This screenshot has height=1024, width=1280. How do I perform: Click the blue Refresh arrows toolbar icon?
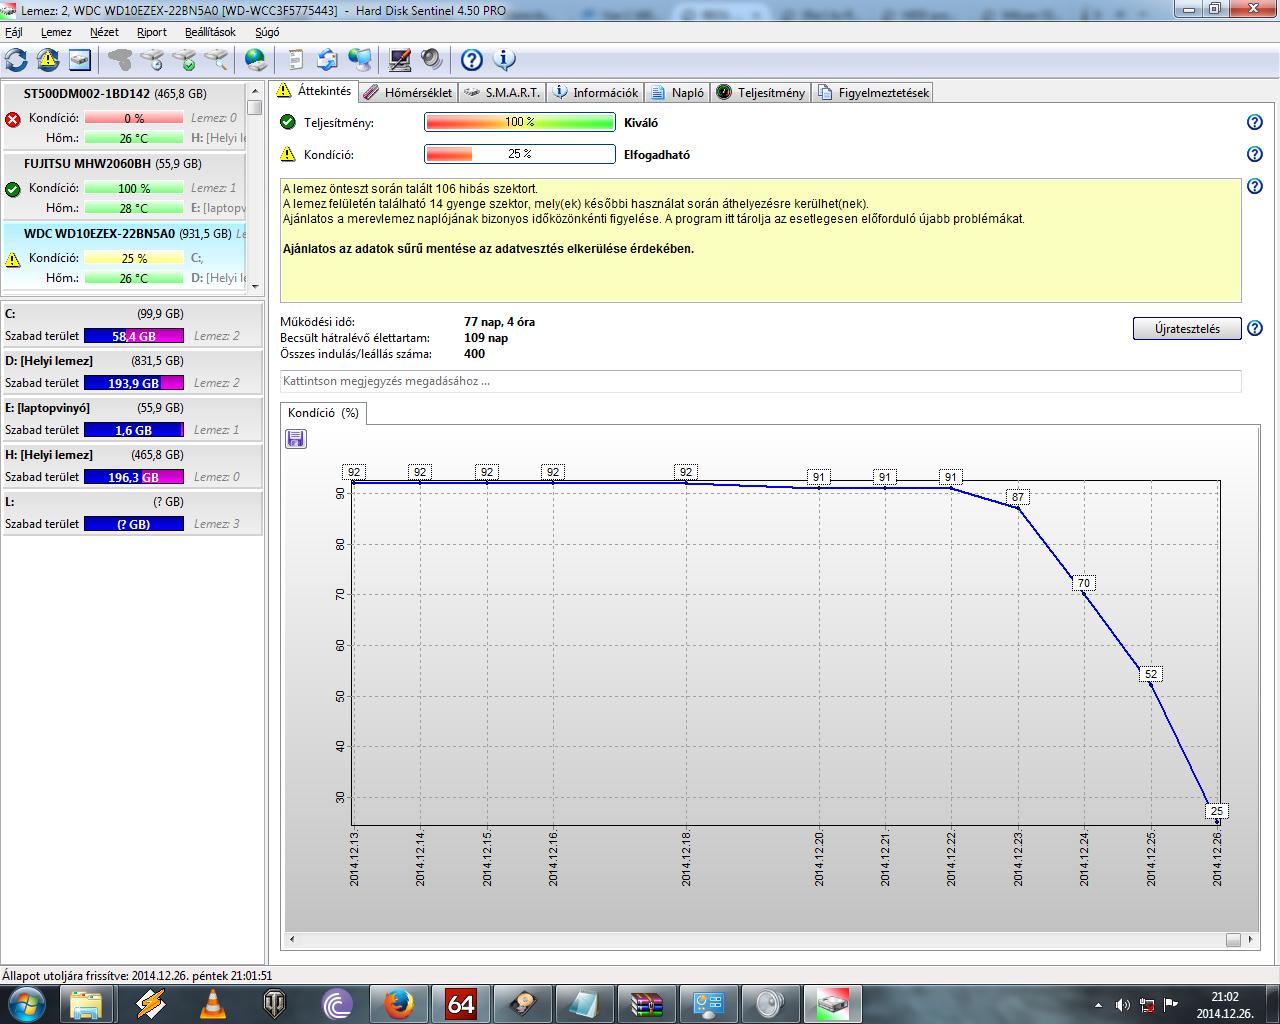pyautogui.click(x=16, y=59)
